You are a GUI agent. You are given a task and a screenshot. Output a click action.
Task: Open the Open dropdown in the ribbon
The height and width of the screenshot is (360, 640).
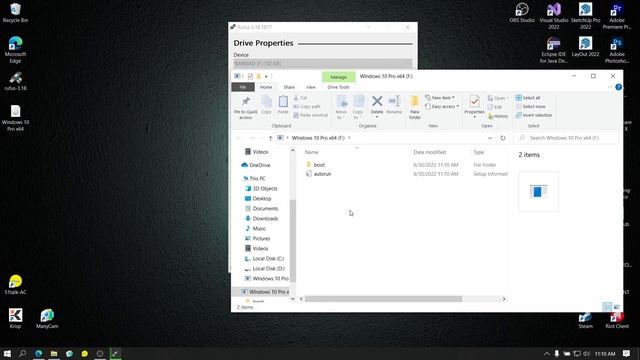[x=498, y=98]
